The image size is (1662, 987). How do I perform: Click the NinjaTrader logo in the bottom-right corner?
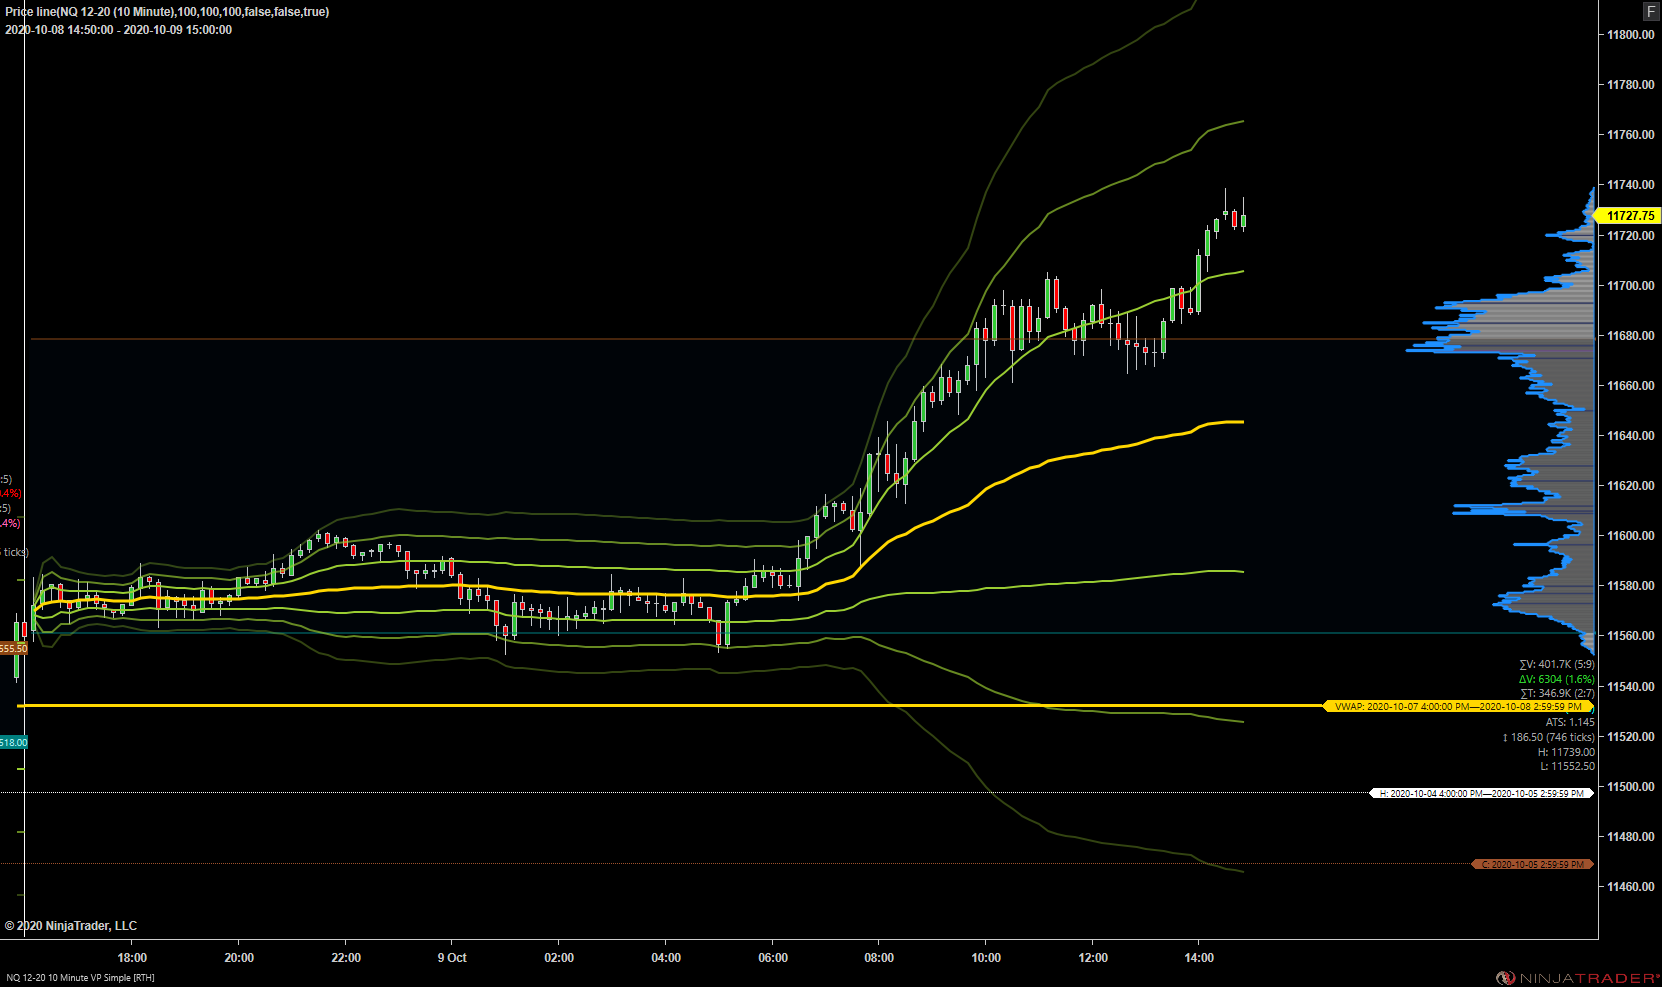1577,977
